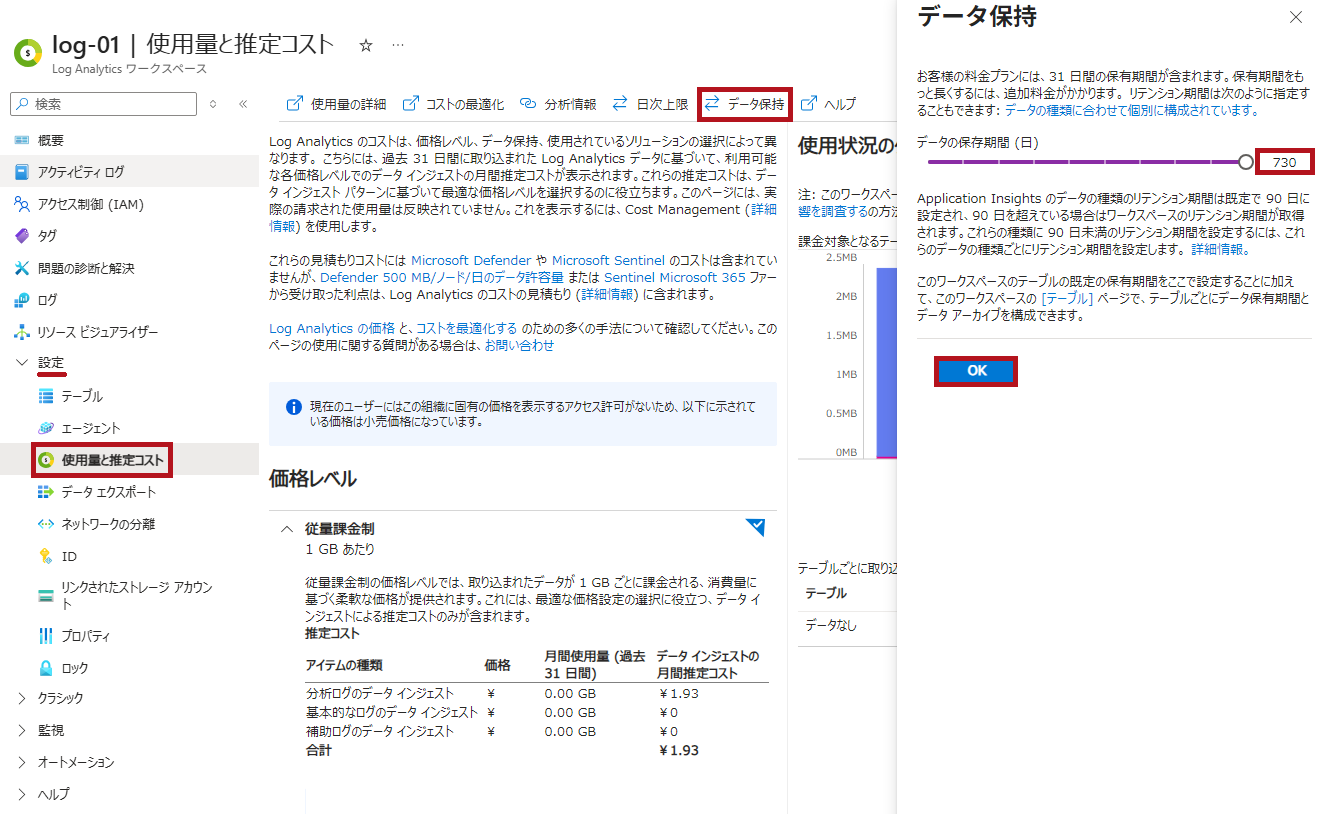
Task: Collapse the 設定 section
Action: (23, 362)
